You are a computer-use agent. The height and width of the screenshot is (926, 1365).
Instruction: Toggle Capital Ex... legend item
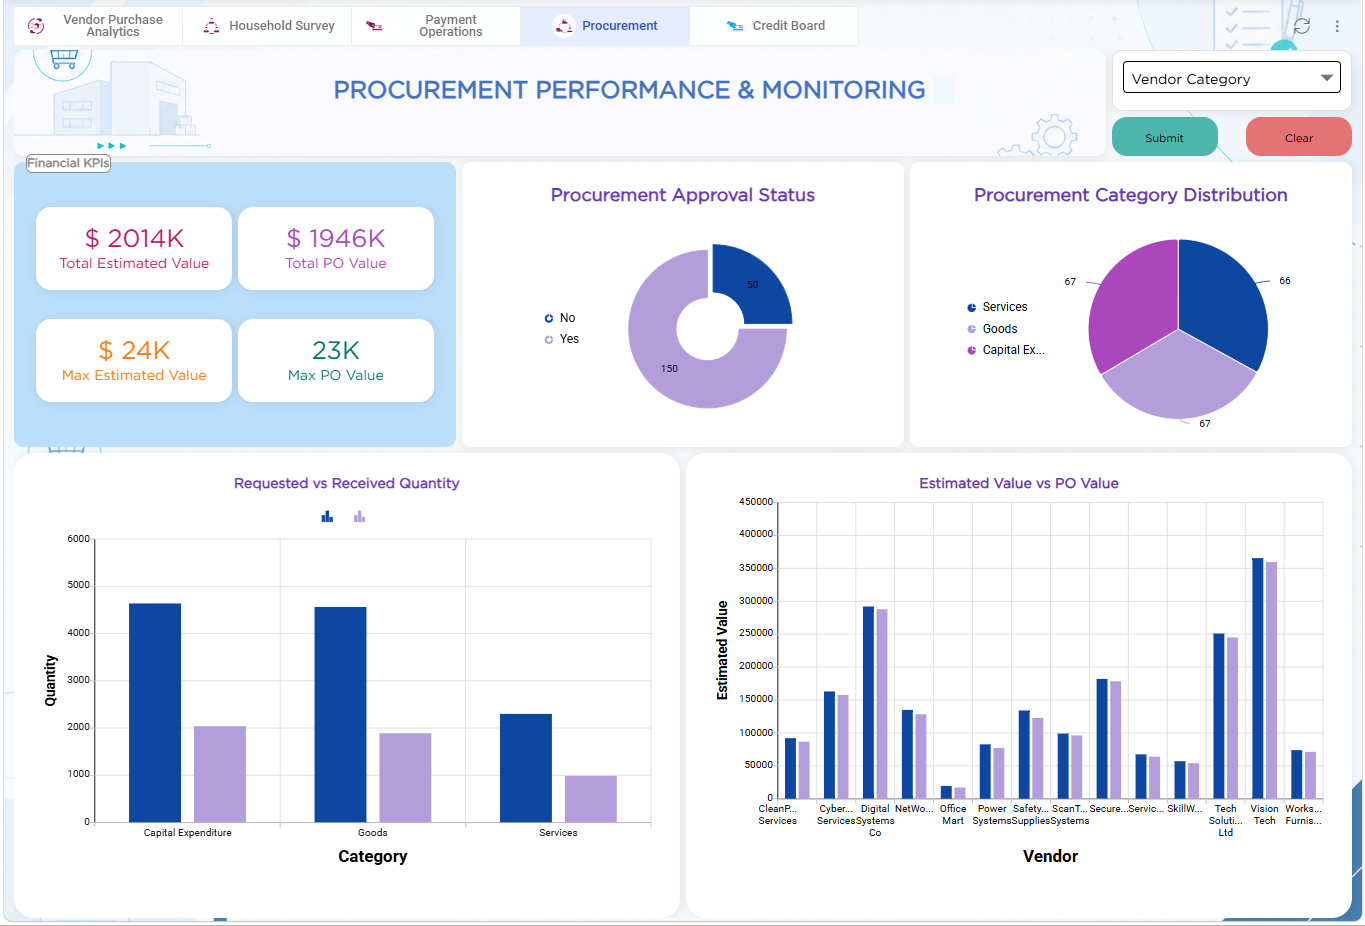coord(1006,350)
